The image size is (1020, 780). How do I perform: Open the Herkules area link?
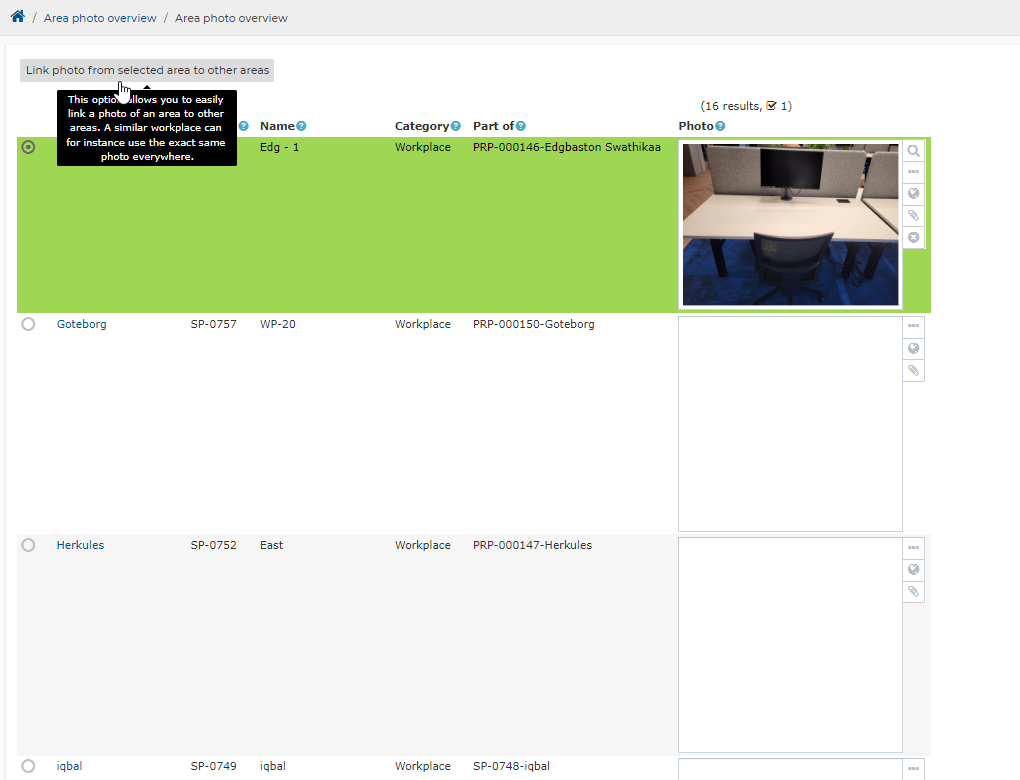click(x=80, y=545)
